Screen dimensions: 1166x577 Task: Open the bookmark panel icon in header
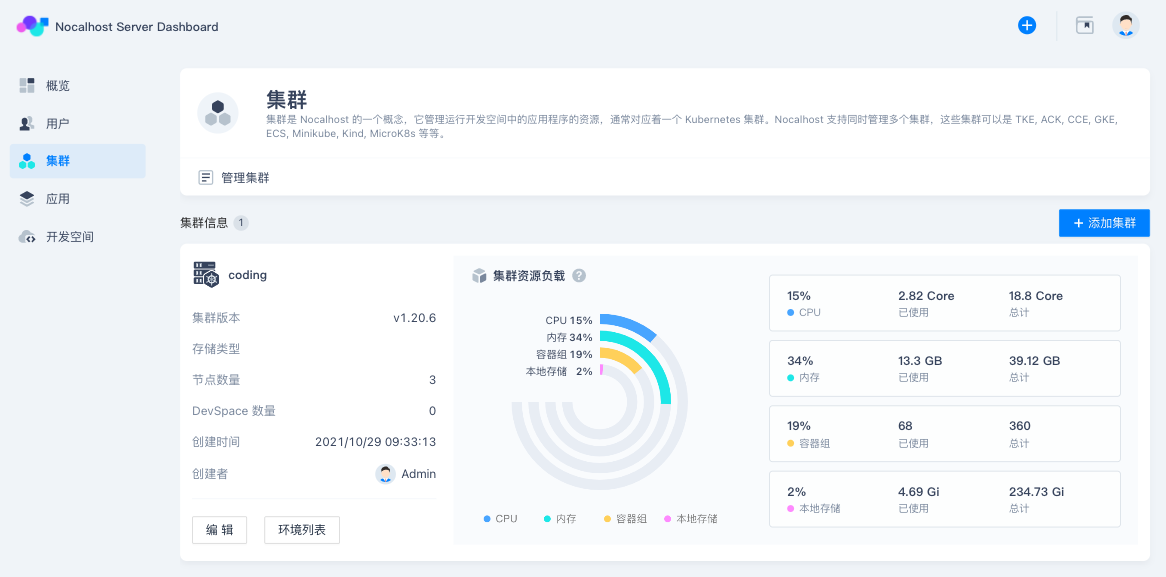(x=1085, y=25)
